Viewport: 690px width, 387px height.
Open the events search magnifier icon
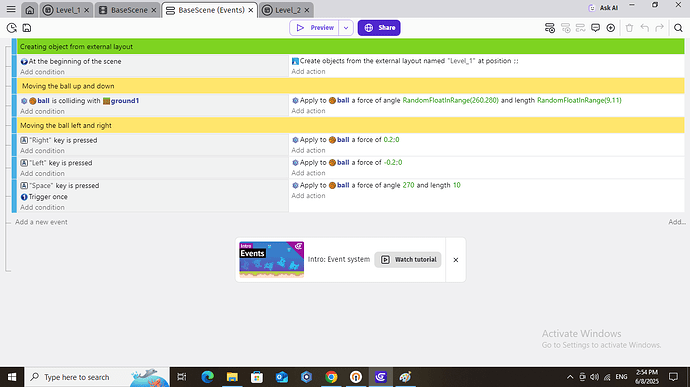pyautogui.click(x=678, y=28)
